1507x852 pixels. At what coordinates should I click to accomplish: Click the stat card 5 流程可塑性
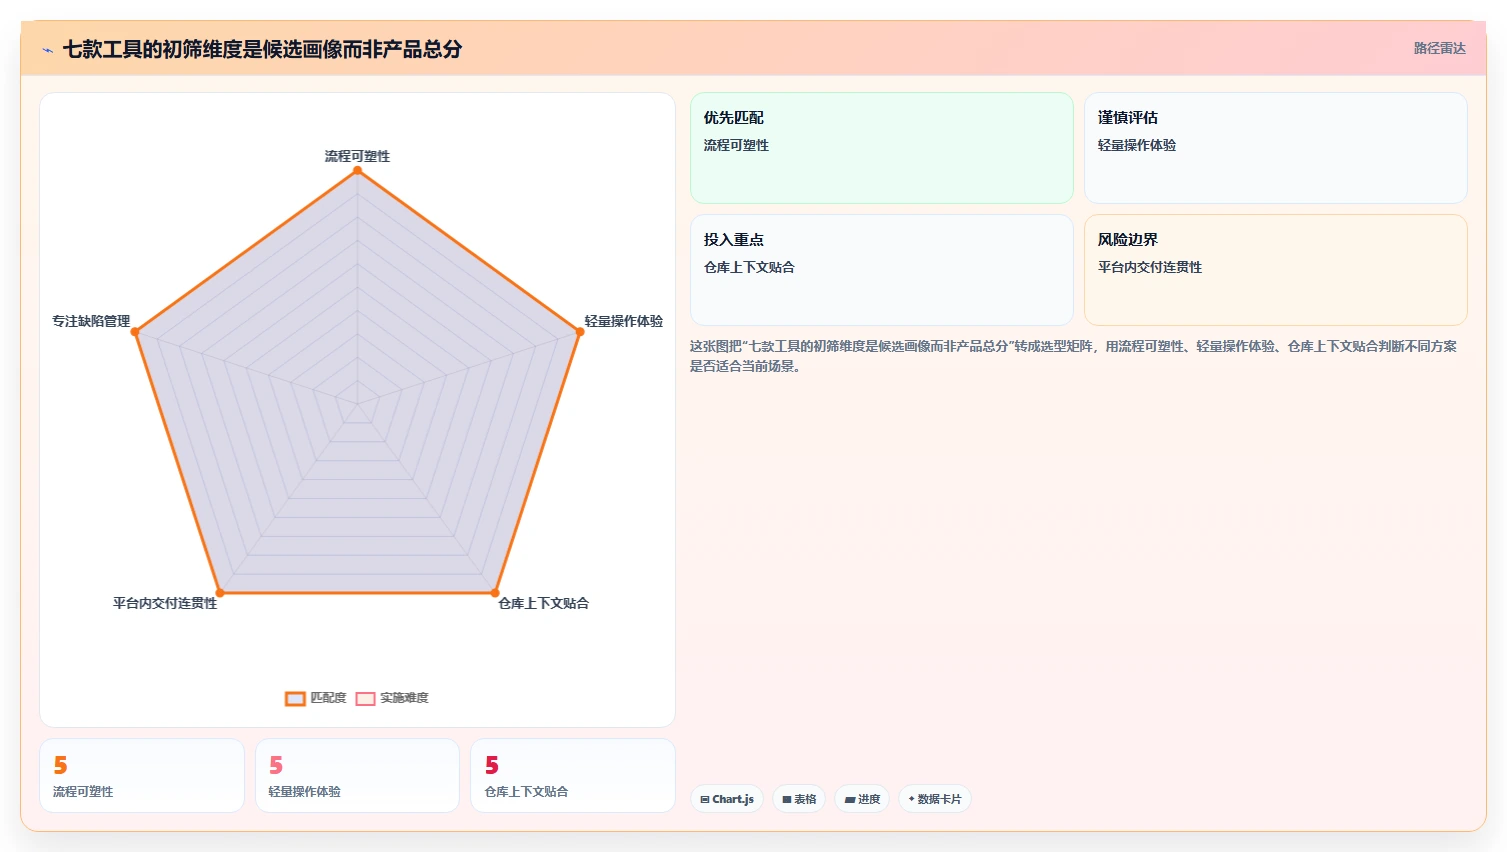142,776
